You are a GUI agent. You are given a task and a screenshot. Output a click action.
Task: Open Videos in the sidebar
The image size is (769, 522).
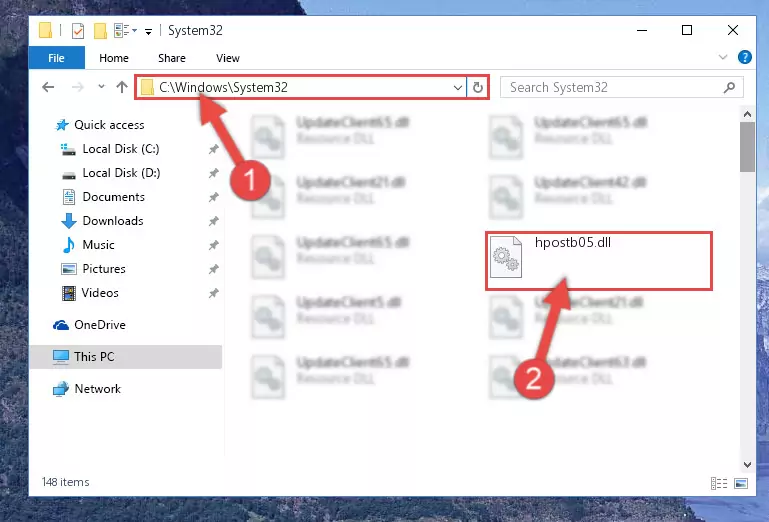coord(100,293)
